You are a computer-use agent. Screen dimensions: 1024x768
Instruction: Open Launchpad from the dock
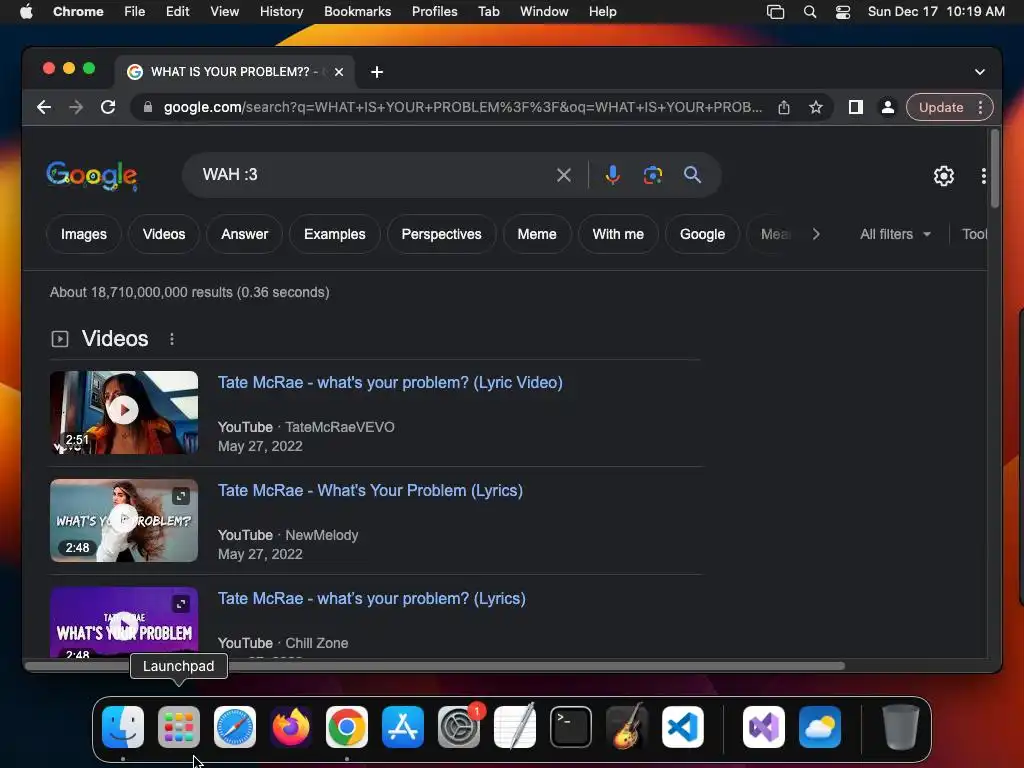178,727
